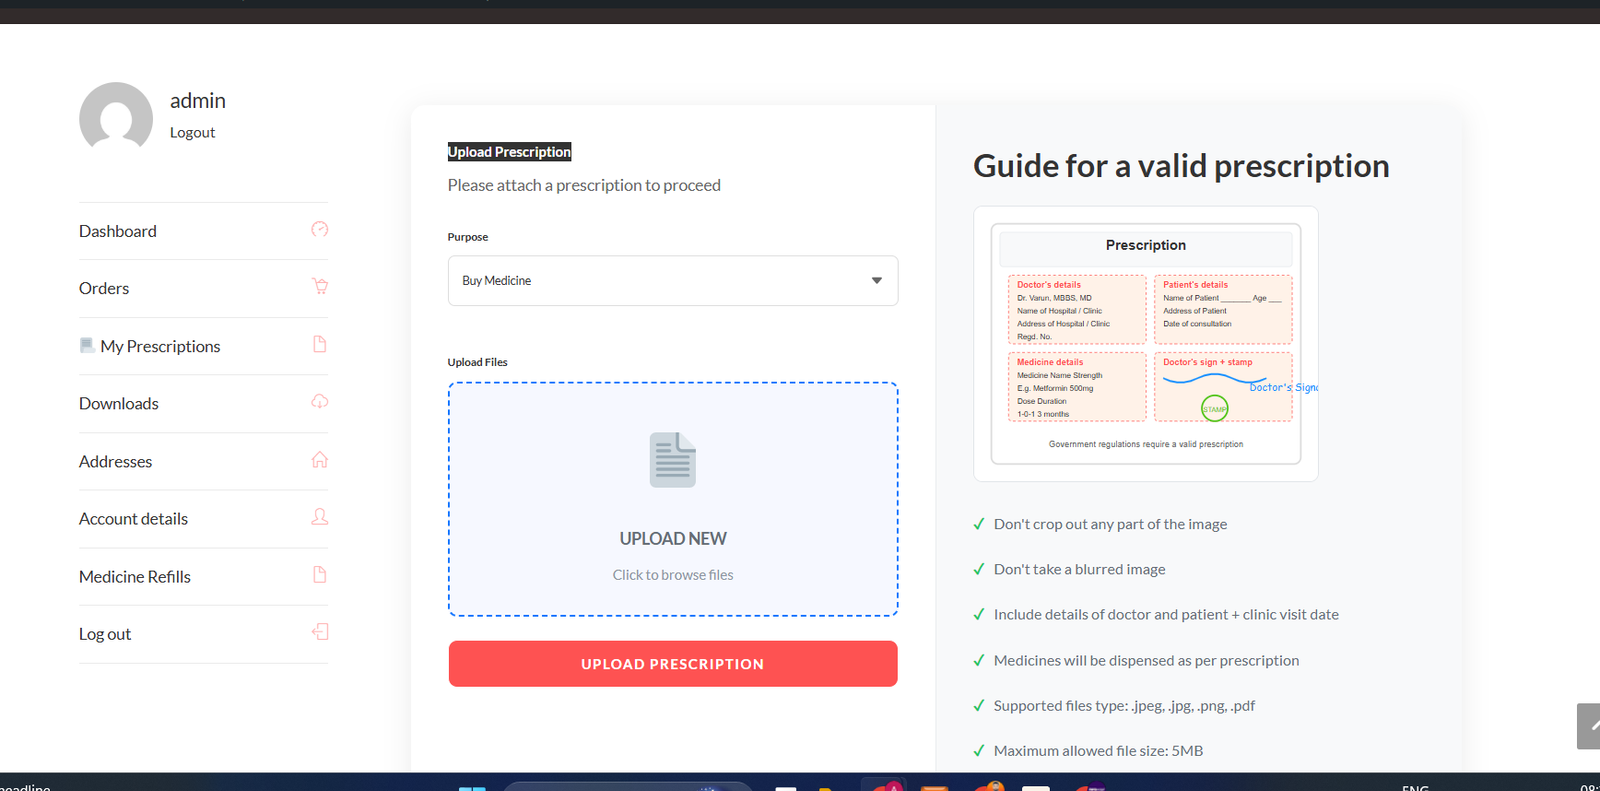Open the Dashboard menu item
1600x791 pixels.
tap(118, 231)
